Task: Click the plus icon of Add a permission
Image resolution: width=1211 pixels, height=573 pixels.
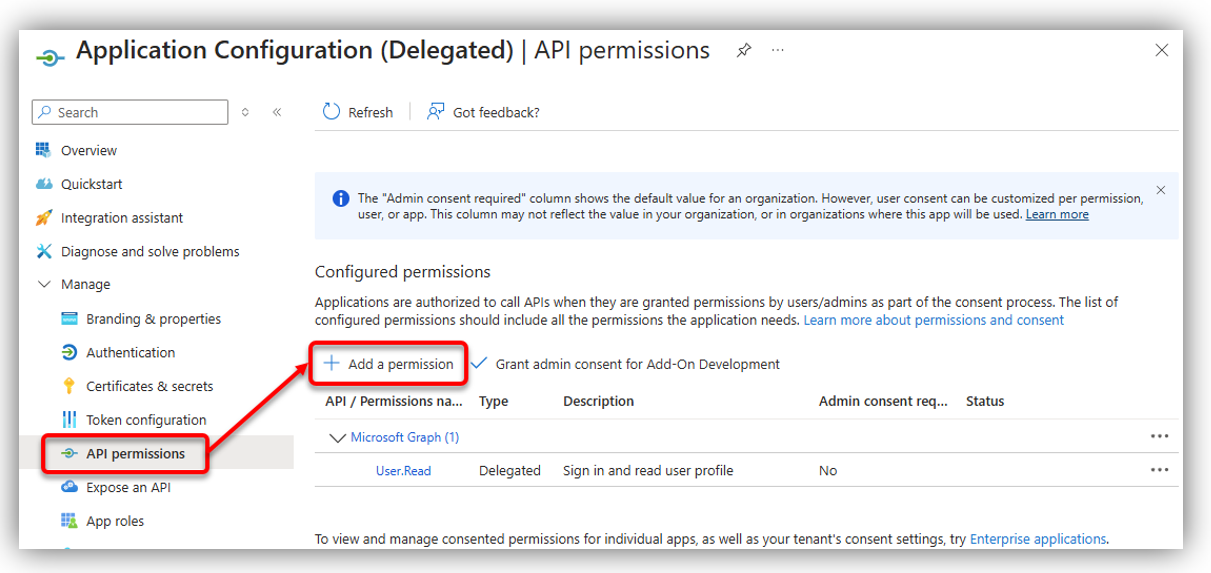Action: click(332, 363)
